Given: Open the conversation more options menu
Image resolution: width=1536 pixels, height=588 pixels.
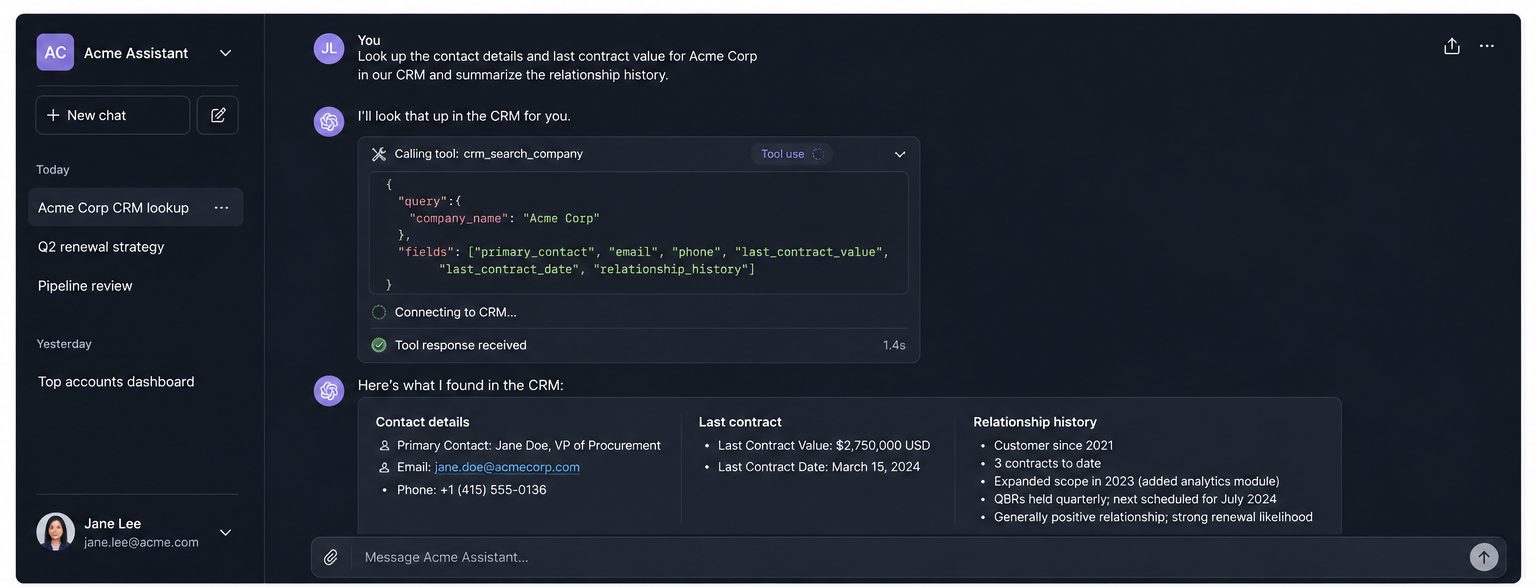Looking at the screenshot, I should click(1487, 46).
